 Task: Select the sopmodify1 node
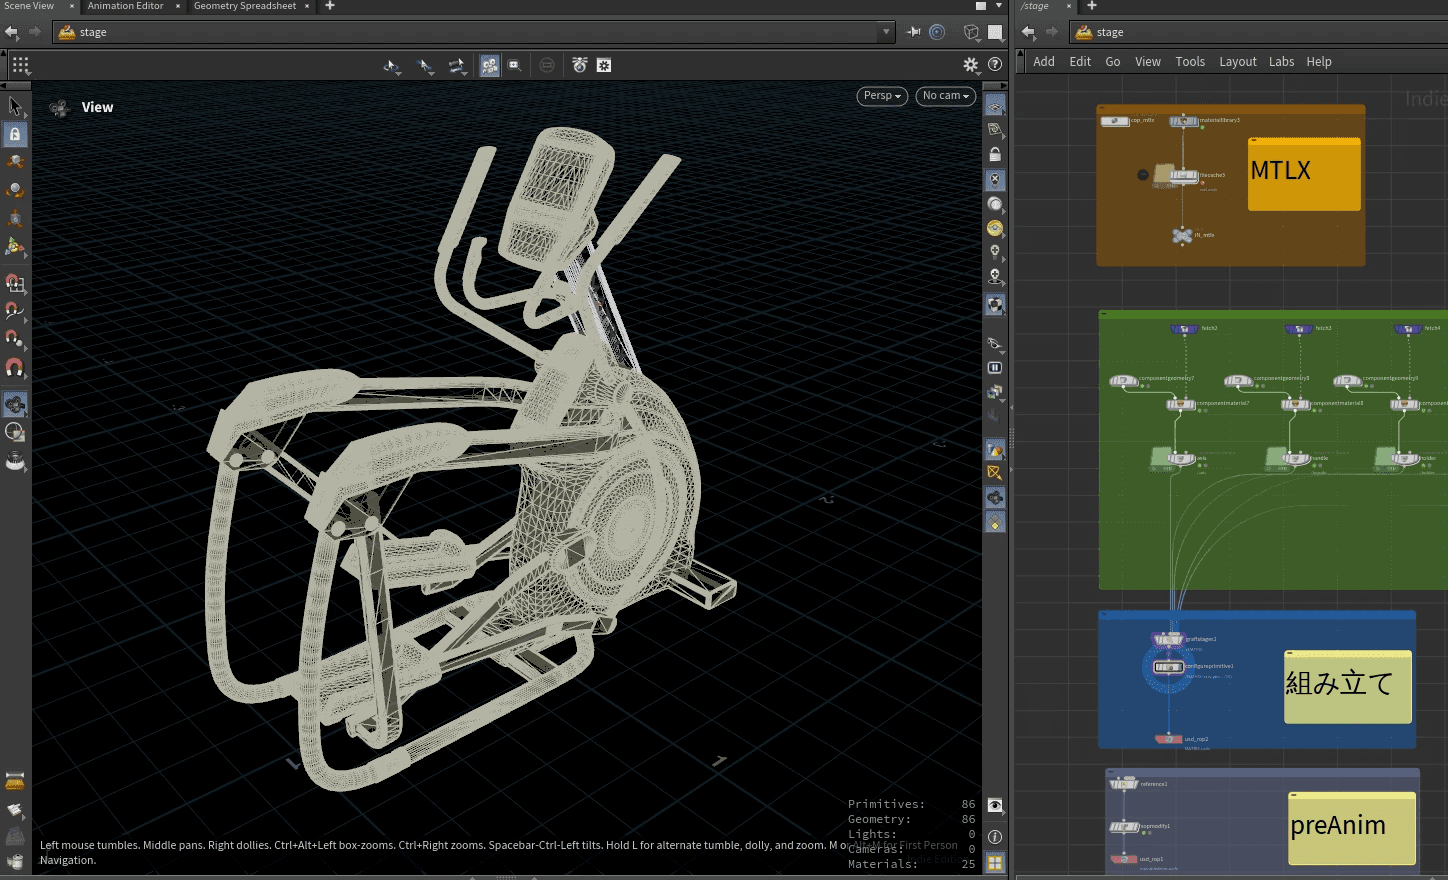coord(1124,827)
